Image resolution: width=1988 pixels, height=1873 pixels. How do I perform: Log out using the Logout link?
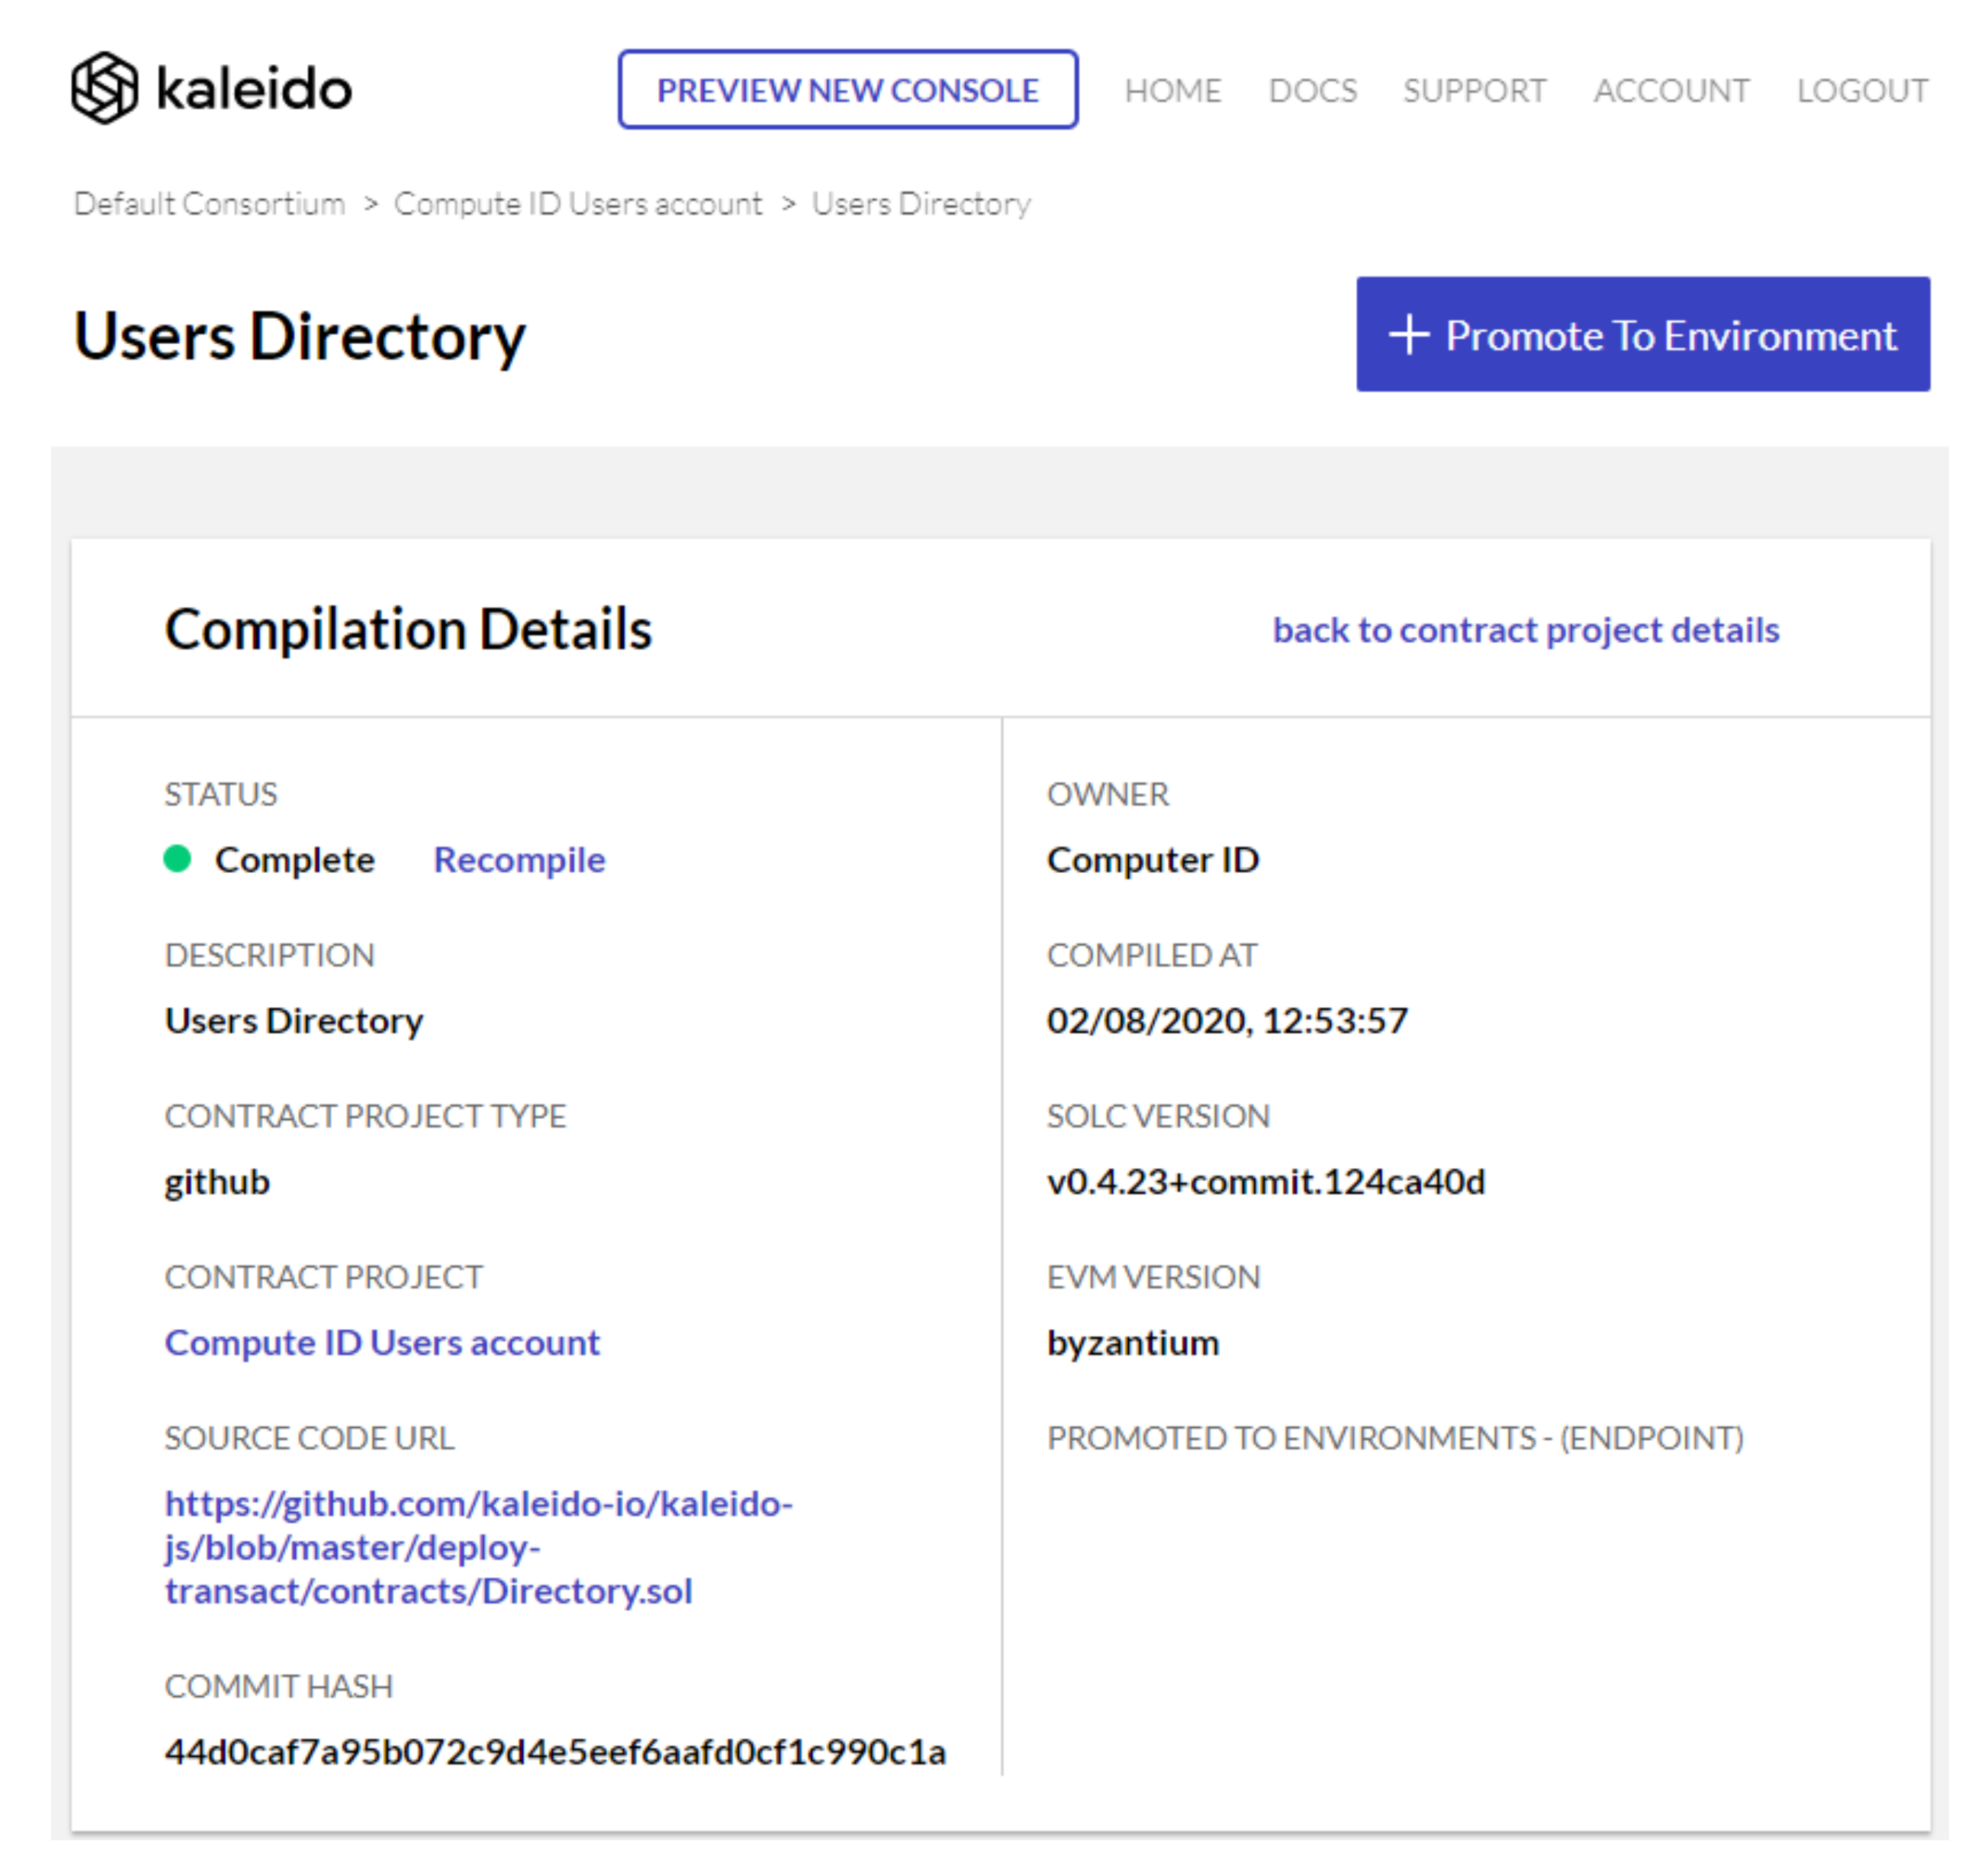point(1862,91)
